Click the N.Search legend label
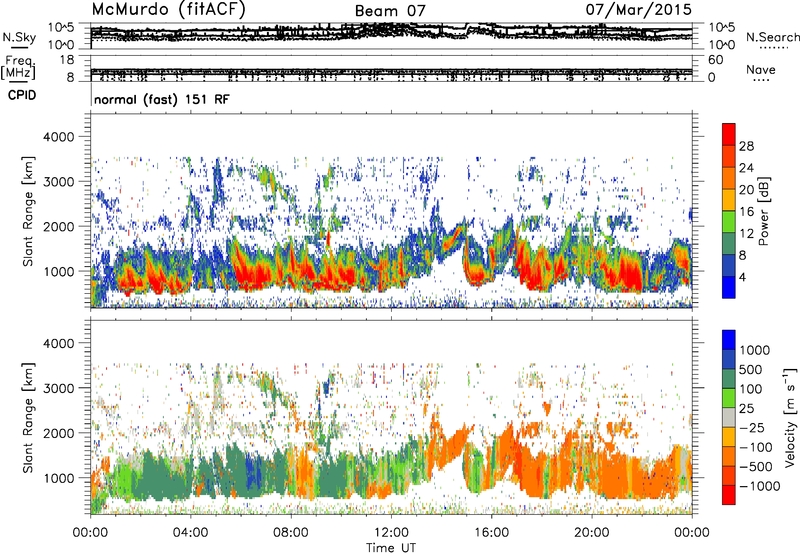The height and width of the screenshot is (554, 800). [772, 37]
